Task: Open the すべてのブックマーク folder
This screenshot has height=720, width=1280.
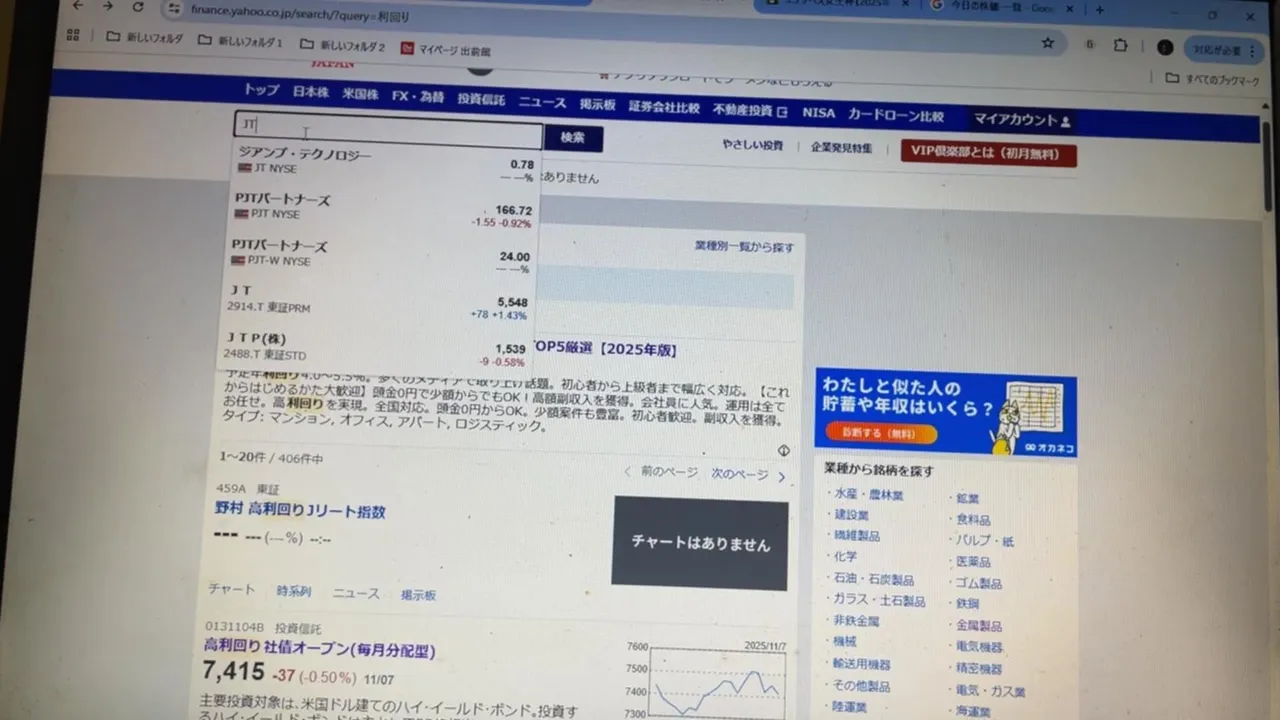Action: (1213, 79)
